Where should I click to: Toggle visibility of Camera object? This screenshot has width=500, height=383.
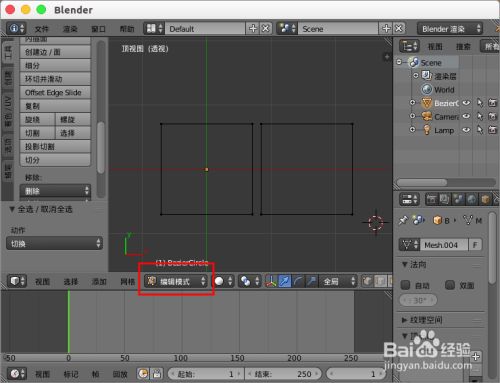tap(466, 116)
